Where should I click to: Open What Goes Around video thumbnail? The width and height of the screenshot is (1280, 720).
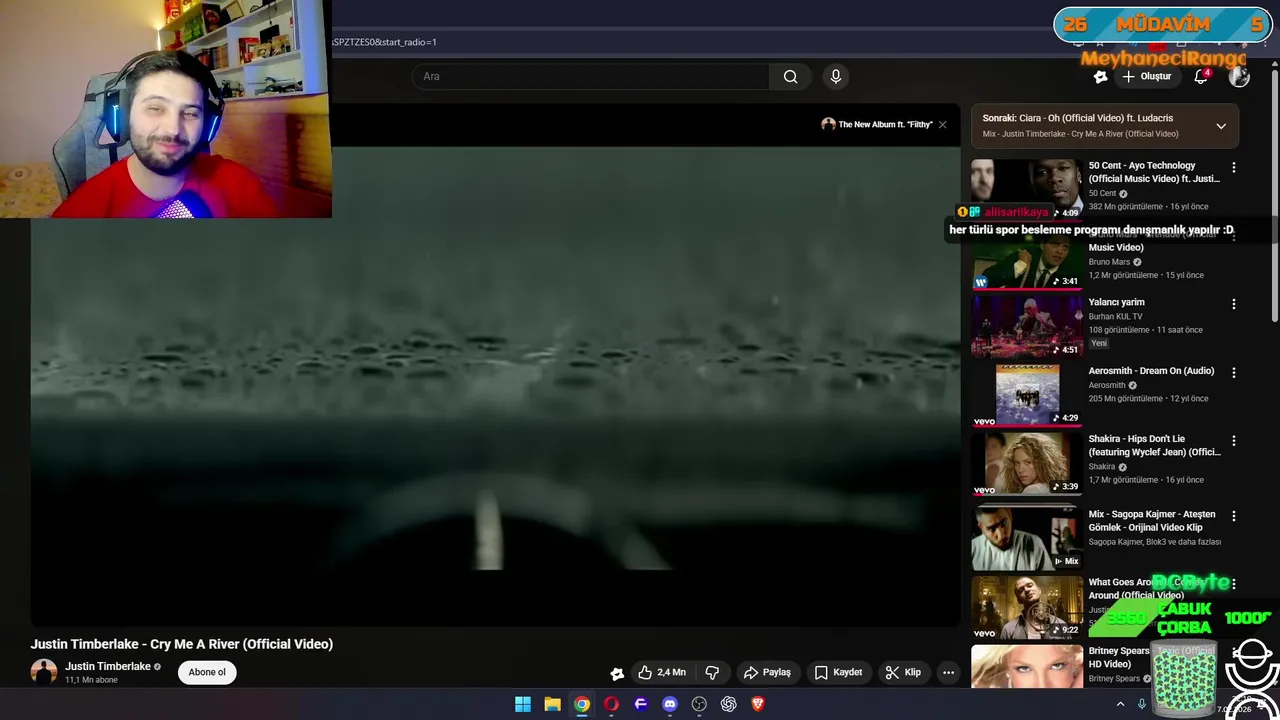coord(1027,606)
